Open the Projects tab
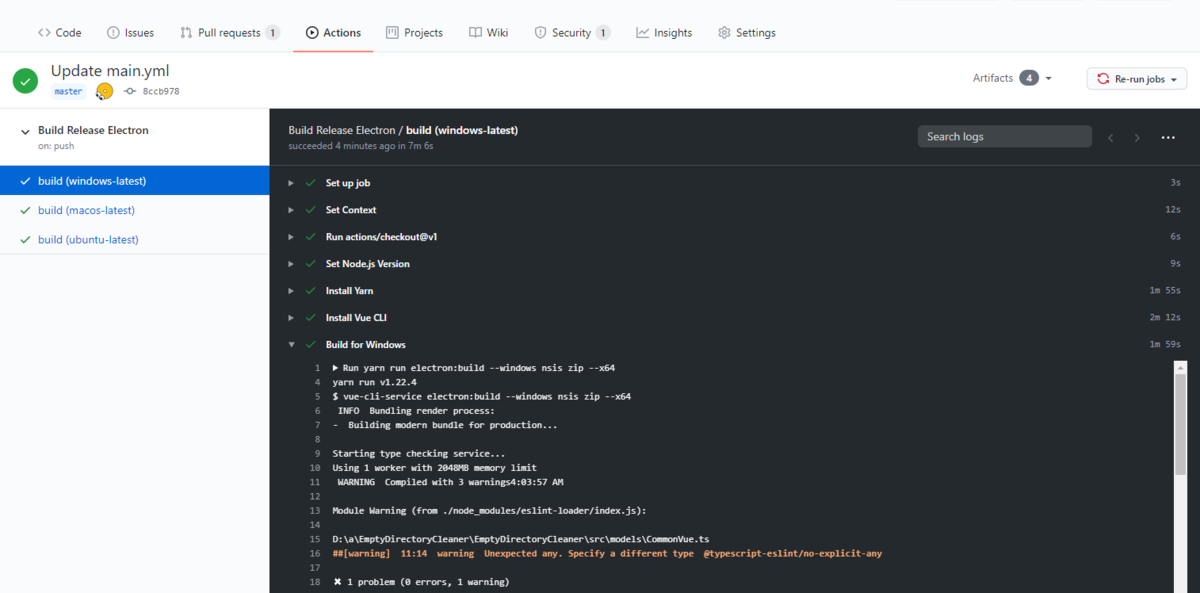The image size is (1200, 593). pos(414,33)
